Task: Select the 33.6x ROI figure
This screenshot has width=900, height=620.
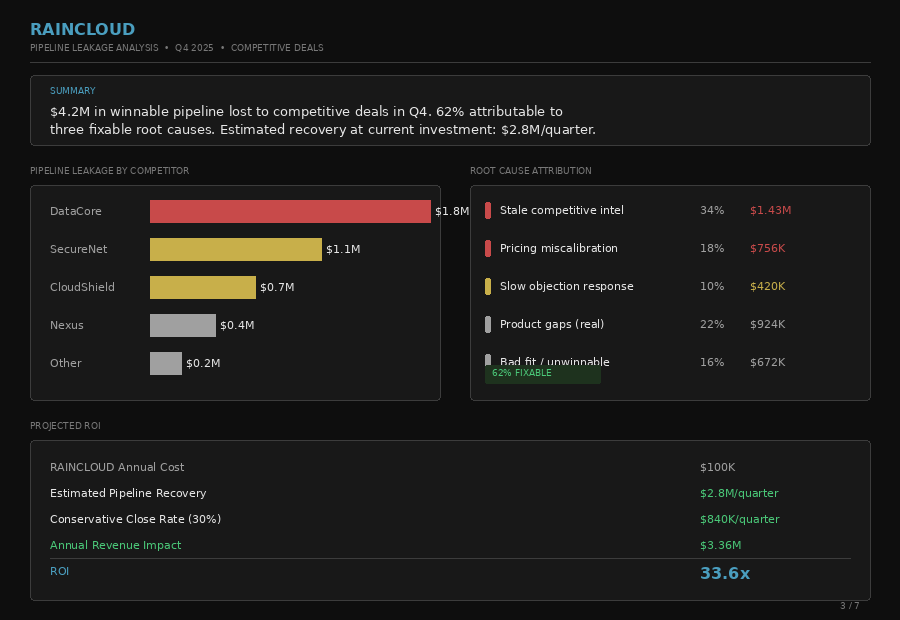Action: click(x=724, y=573)
